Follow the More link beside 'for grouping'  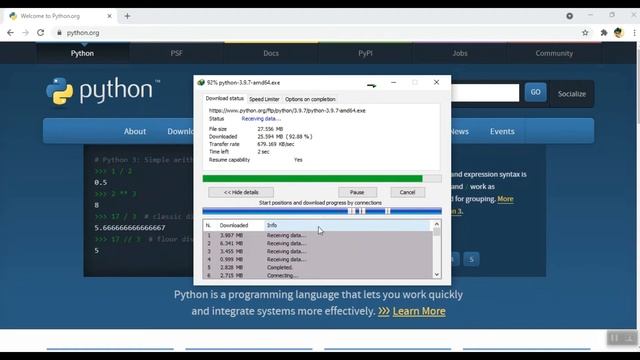coord(505,199)
